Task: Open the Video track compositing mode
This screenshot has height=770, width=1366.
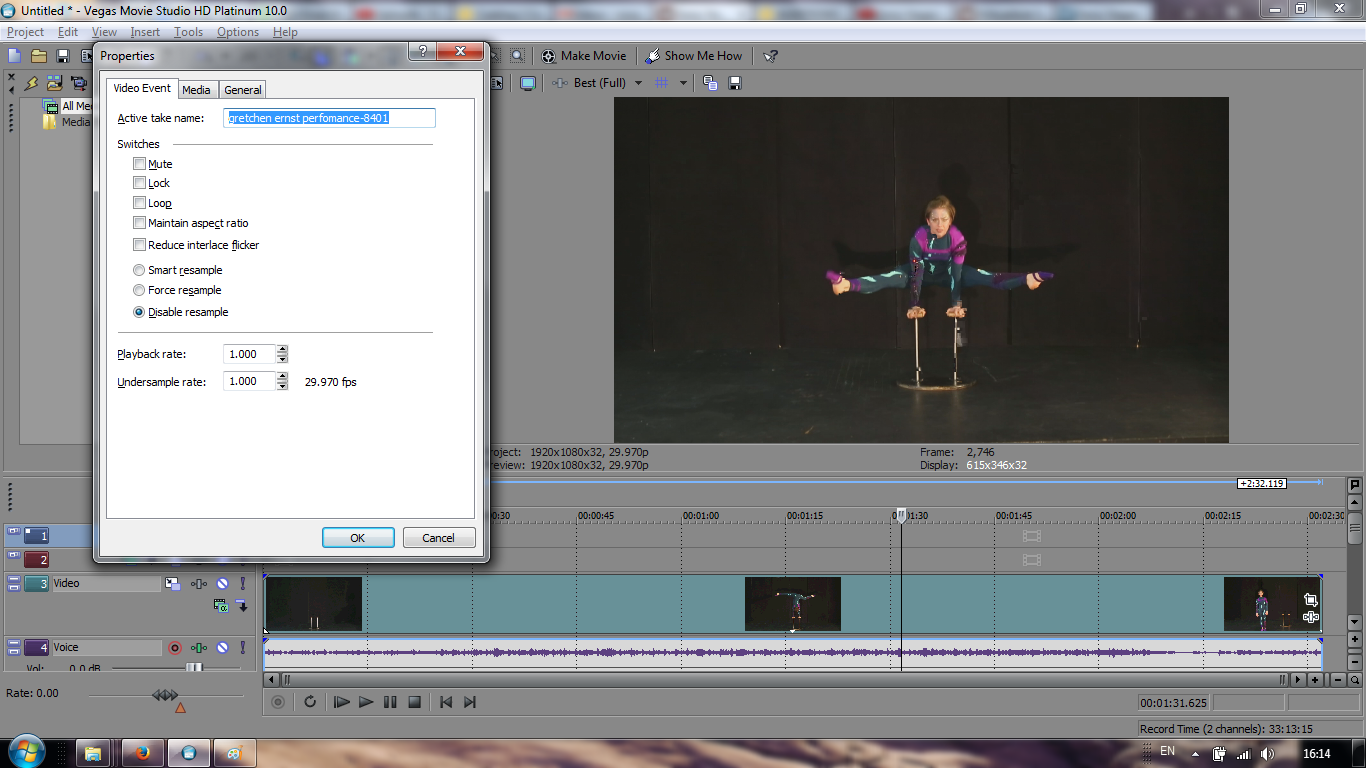Action: tap(221, 605)
